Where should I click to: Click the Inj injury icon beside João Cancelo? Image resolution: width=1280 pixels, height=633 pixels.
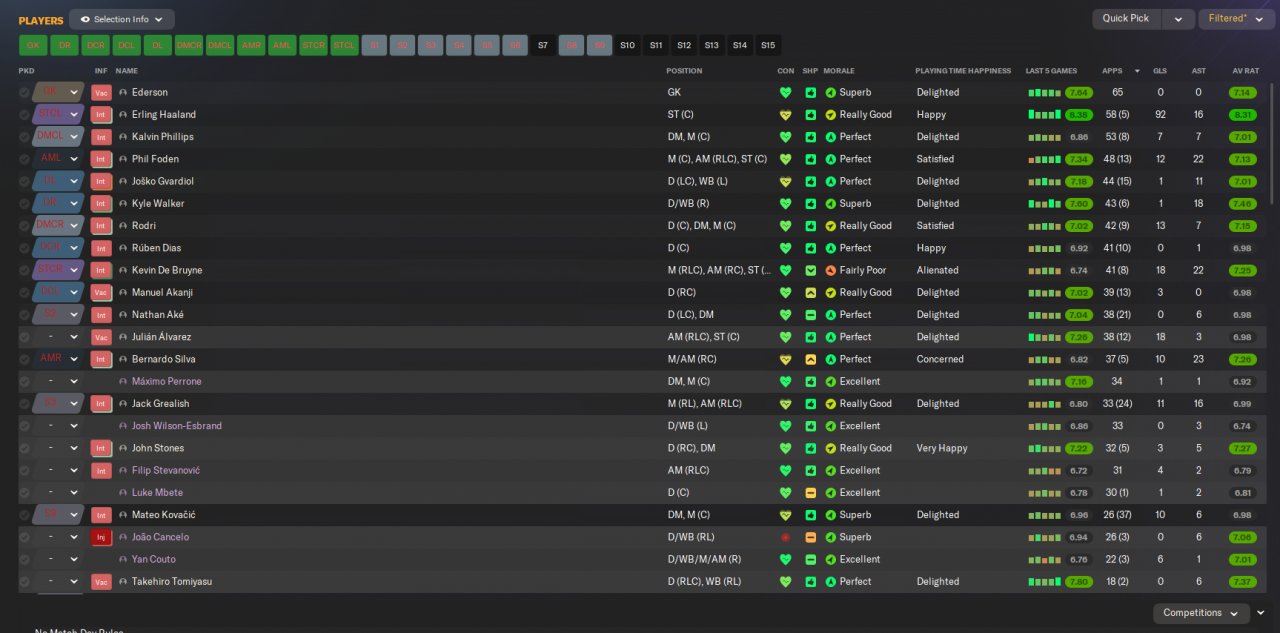pos(101,537)
